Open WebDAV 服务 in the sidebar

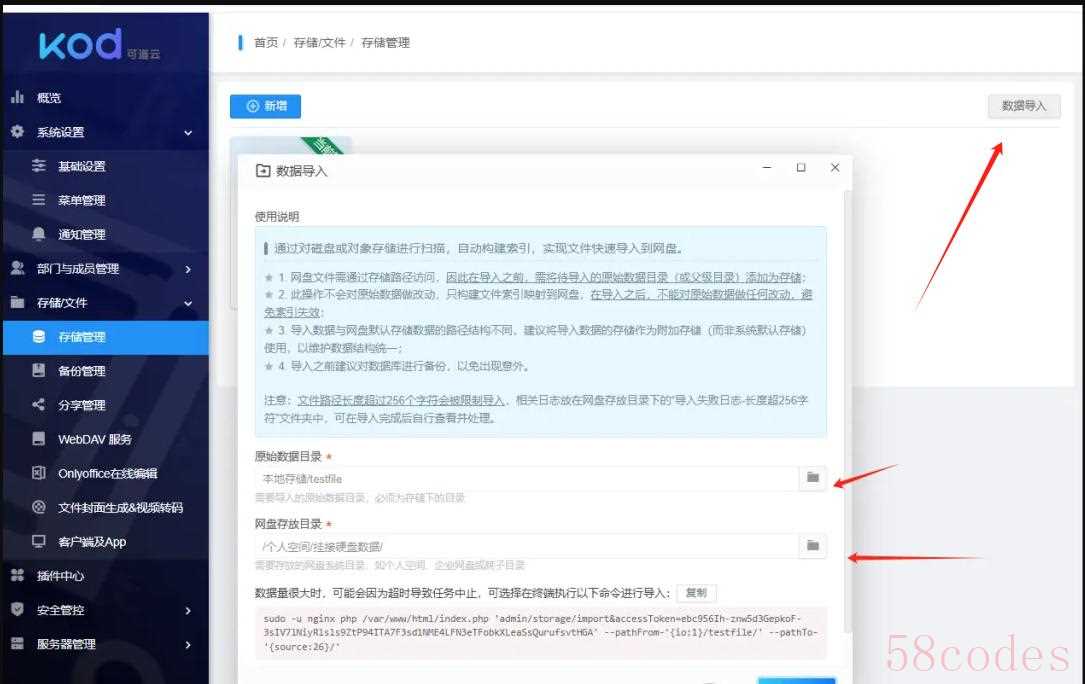pos(105,439)
